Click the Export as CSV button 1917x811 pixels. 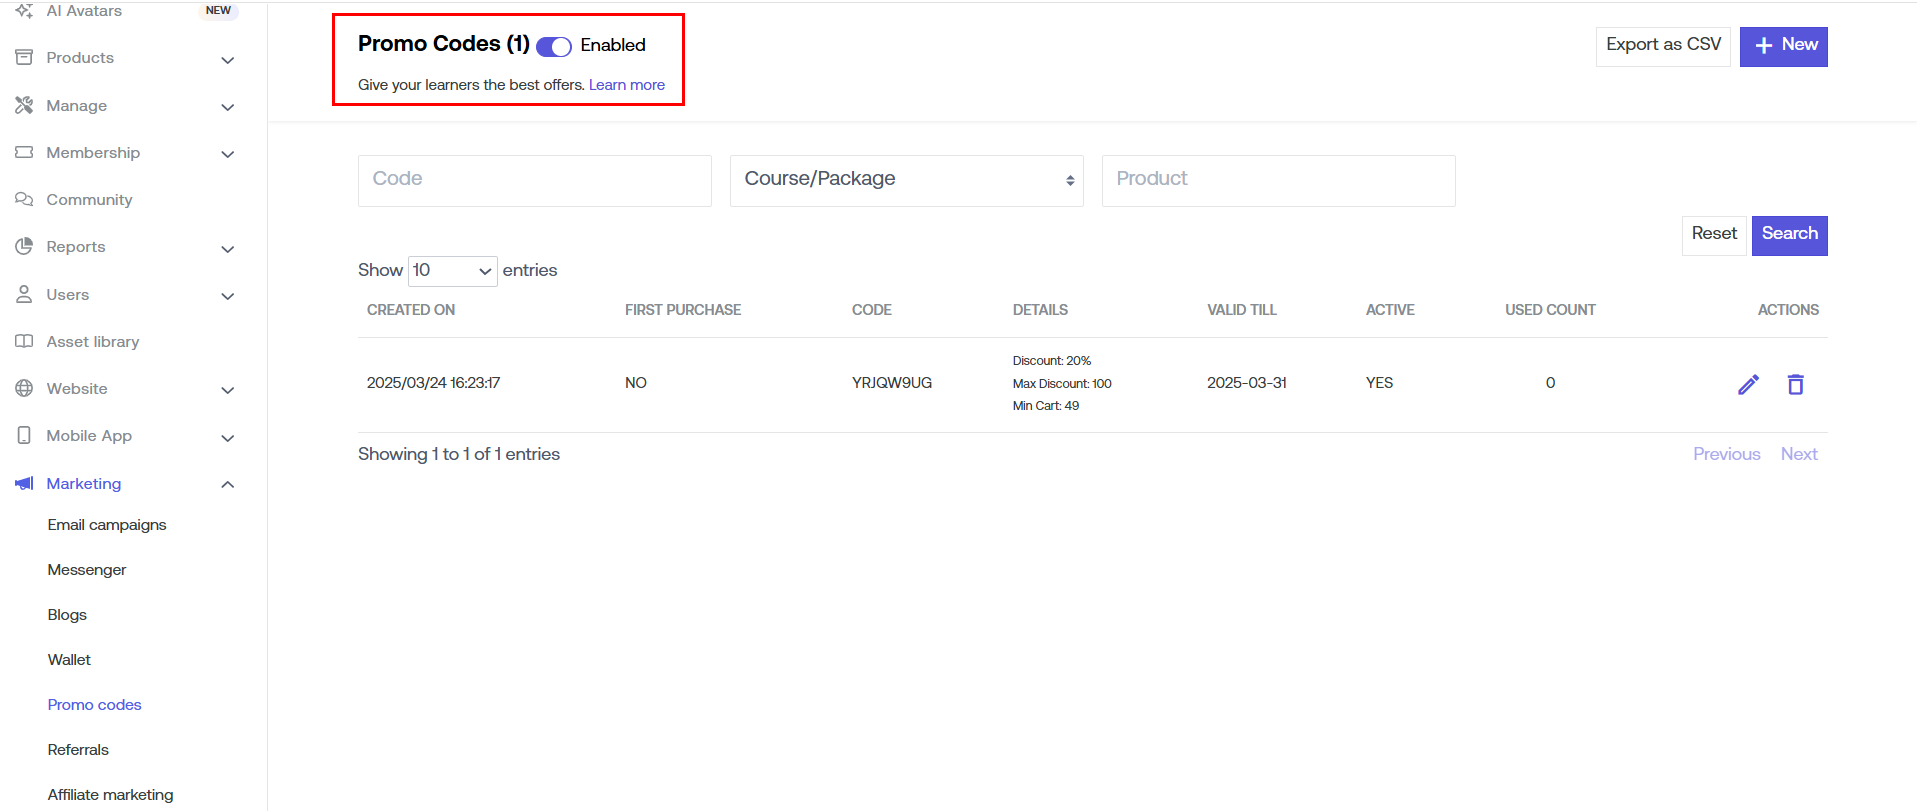[x=1662, y=46]
